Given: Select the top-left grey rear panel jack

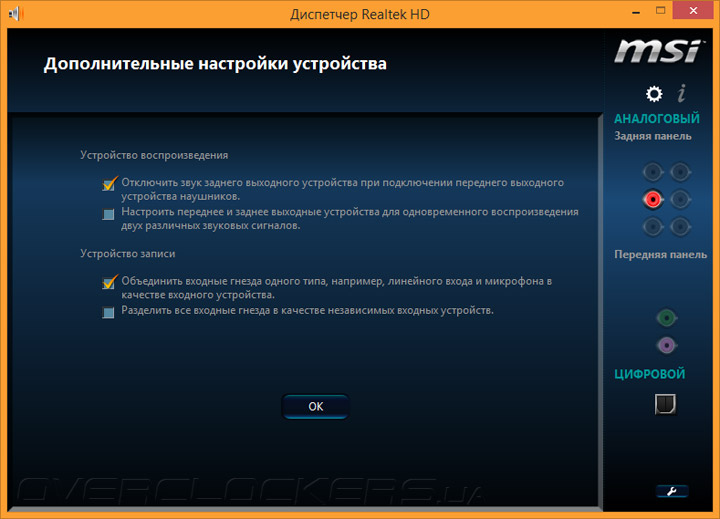Looking at the screenshot, I should (652, 172).
